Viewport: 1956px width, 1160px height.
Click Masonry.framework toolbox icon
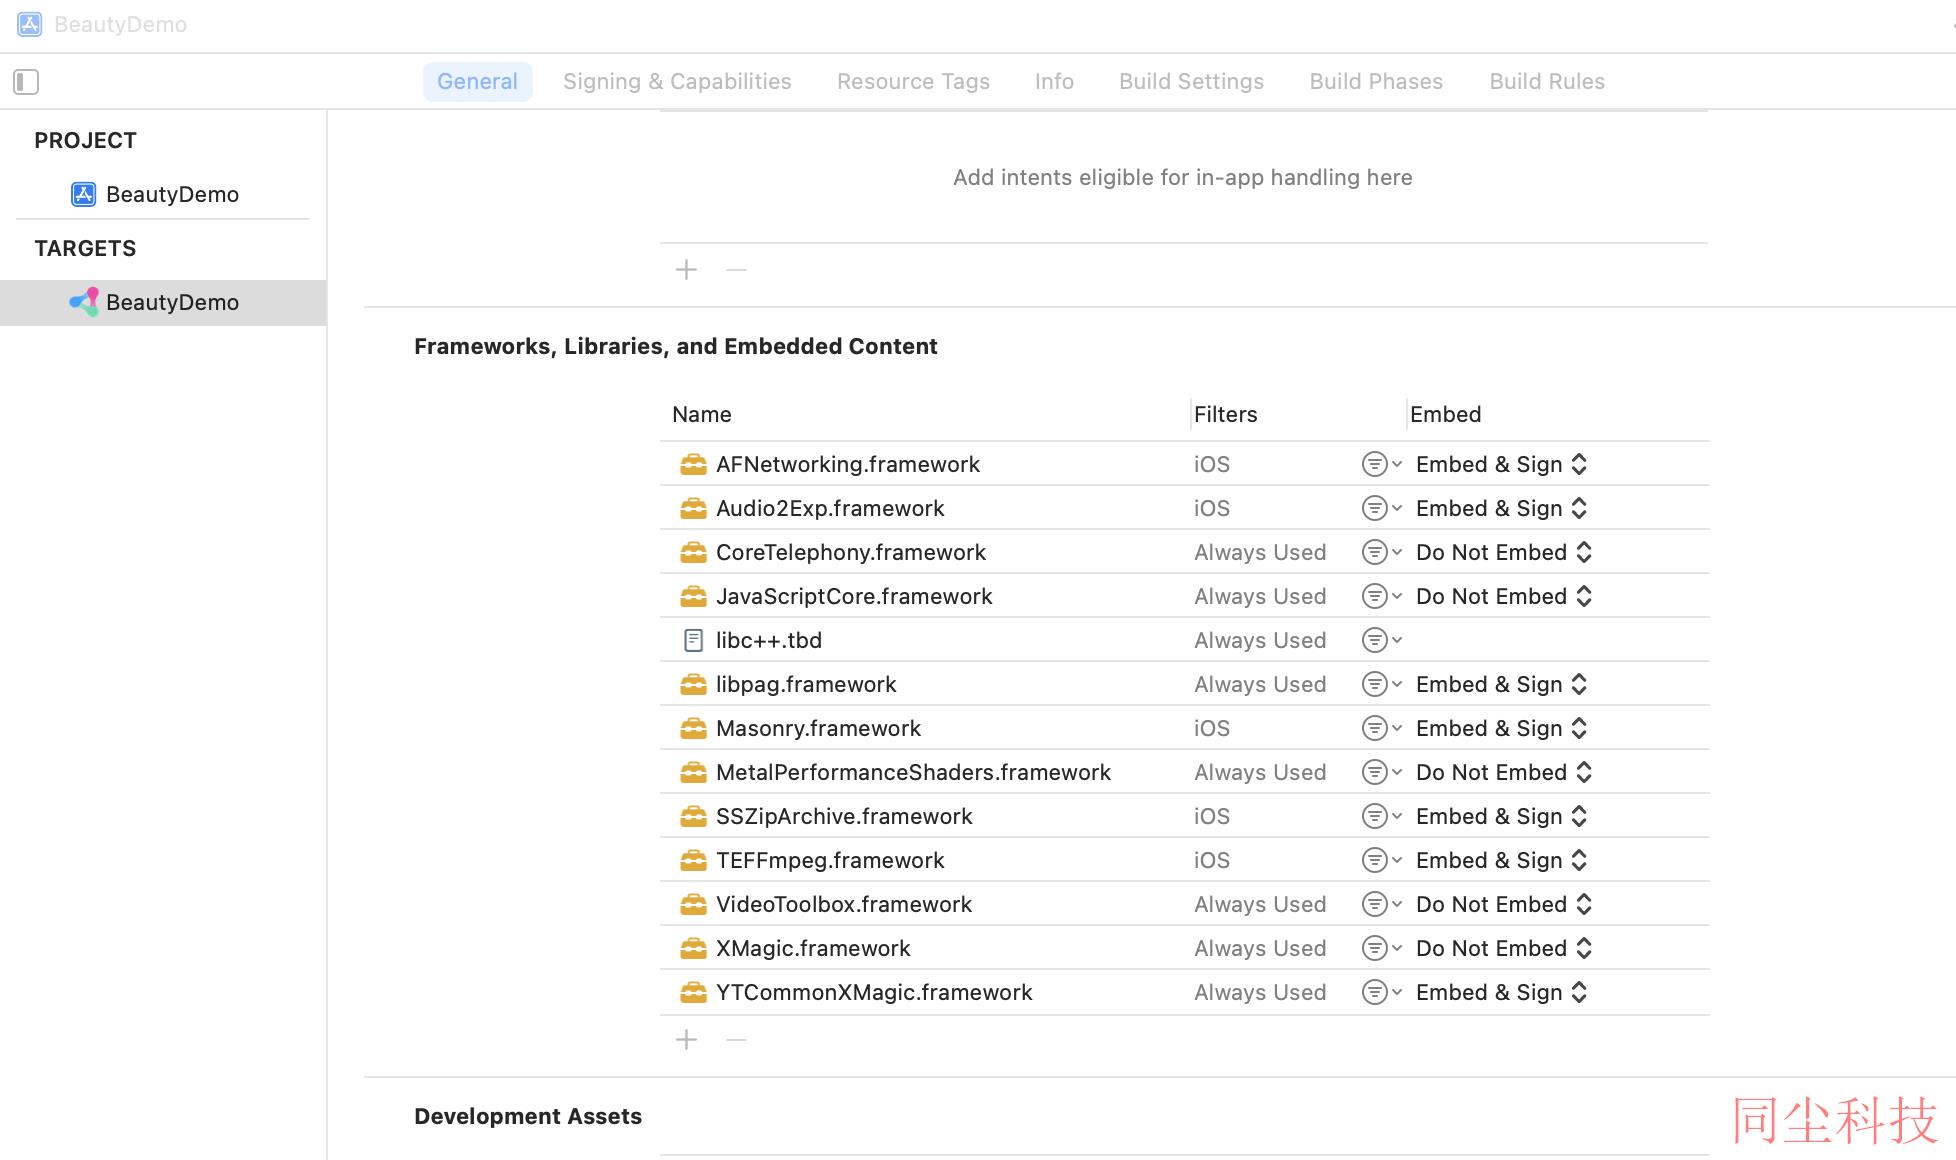point(693,728)
